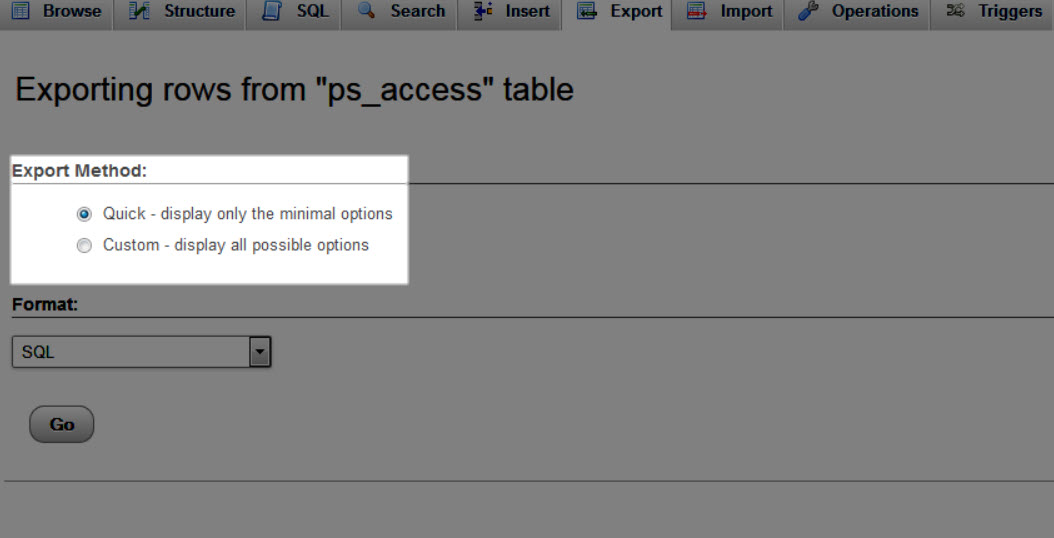Click the SQL tab document icon
The image size is (1054, 538).
(x=271, y=12)
